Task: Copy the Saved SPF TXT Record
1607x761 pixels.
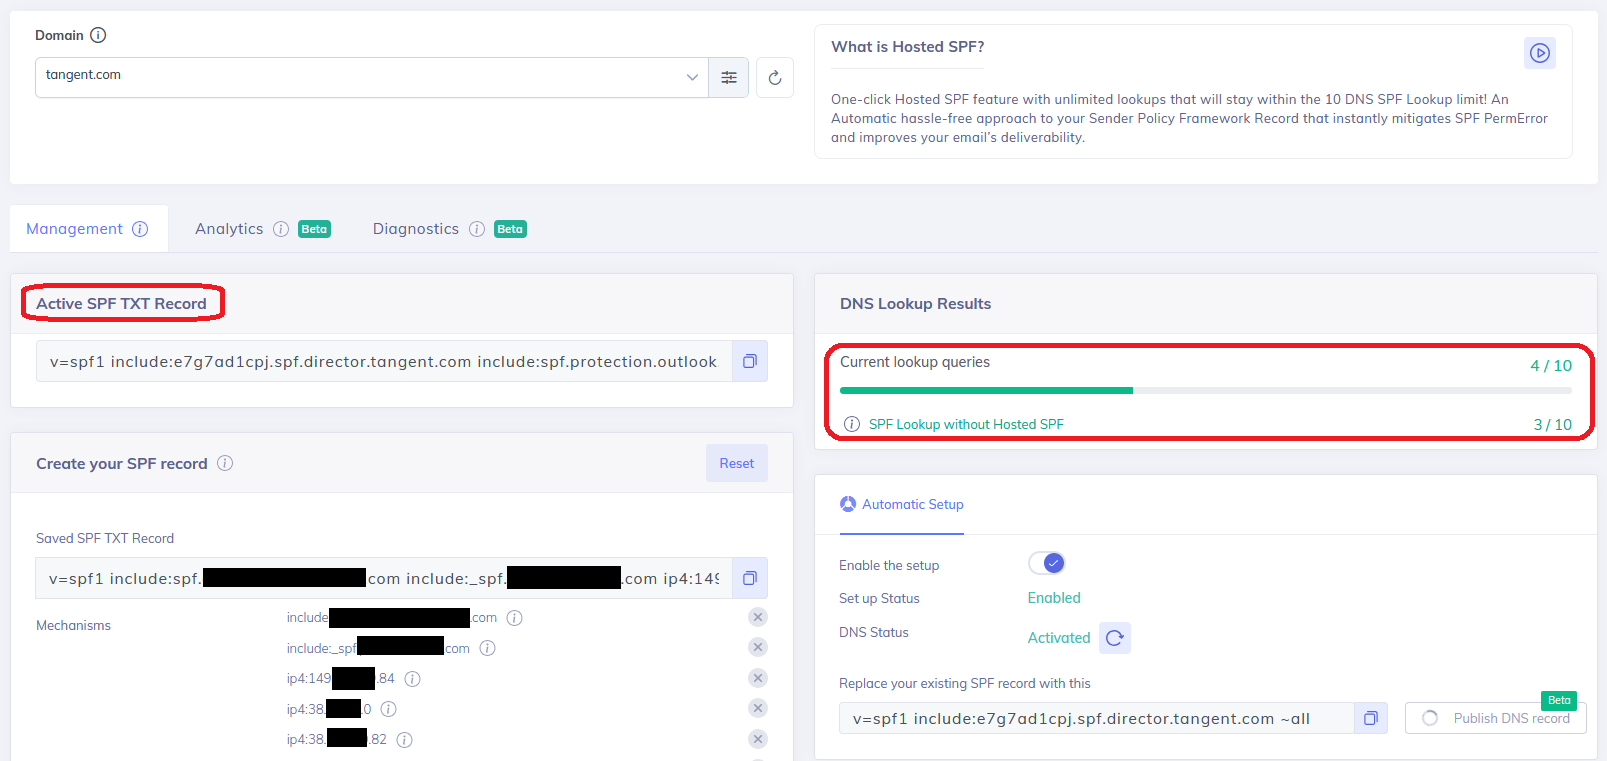Action: pos(750,578)
